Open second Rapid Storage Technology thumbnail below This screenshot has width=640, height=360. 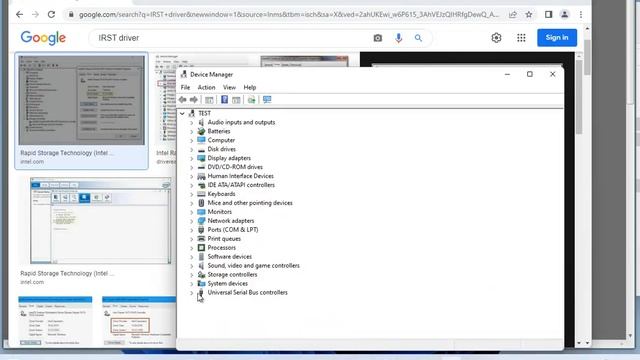[x=100, y=220]
